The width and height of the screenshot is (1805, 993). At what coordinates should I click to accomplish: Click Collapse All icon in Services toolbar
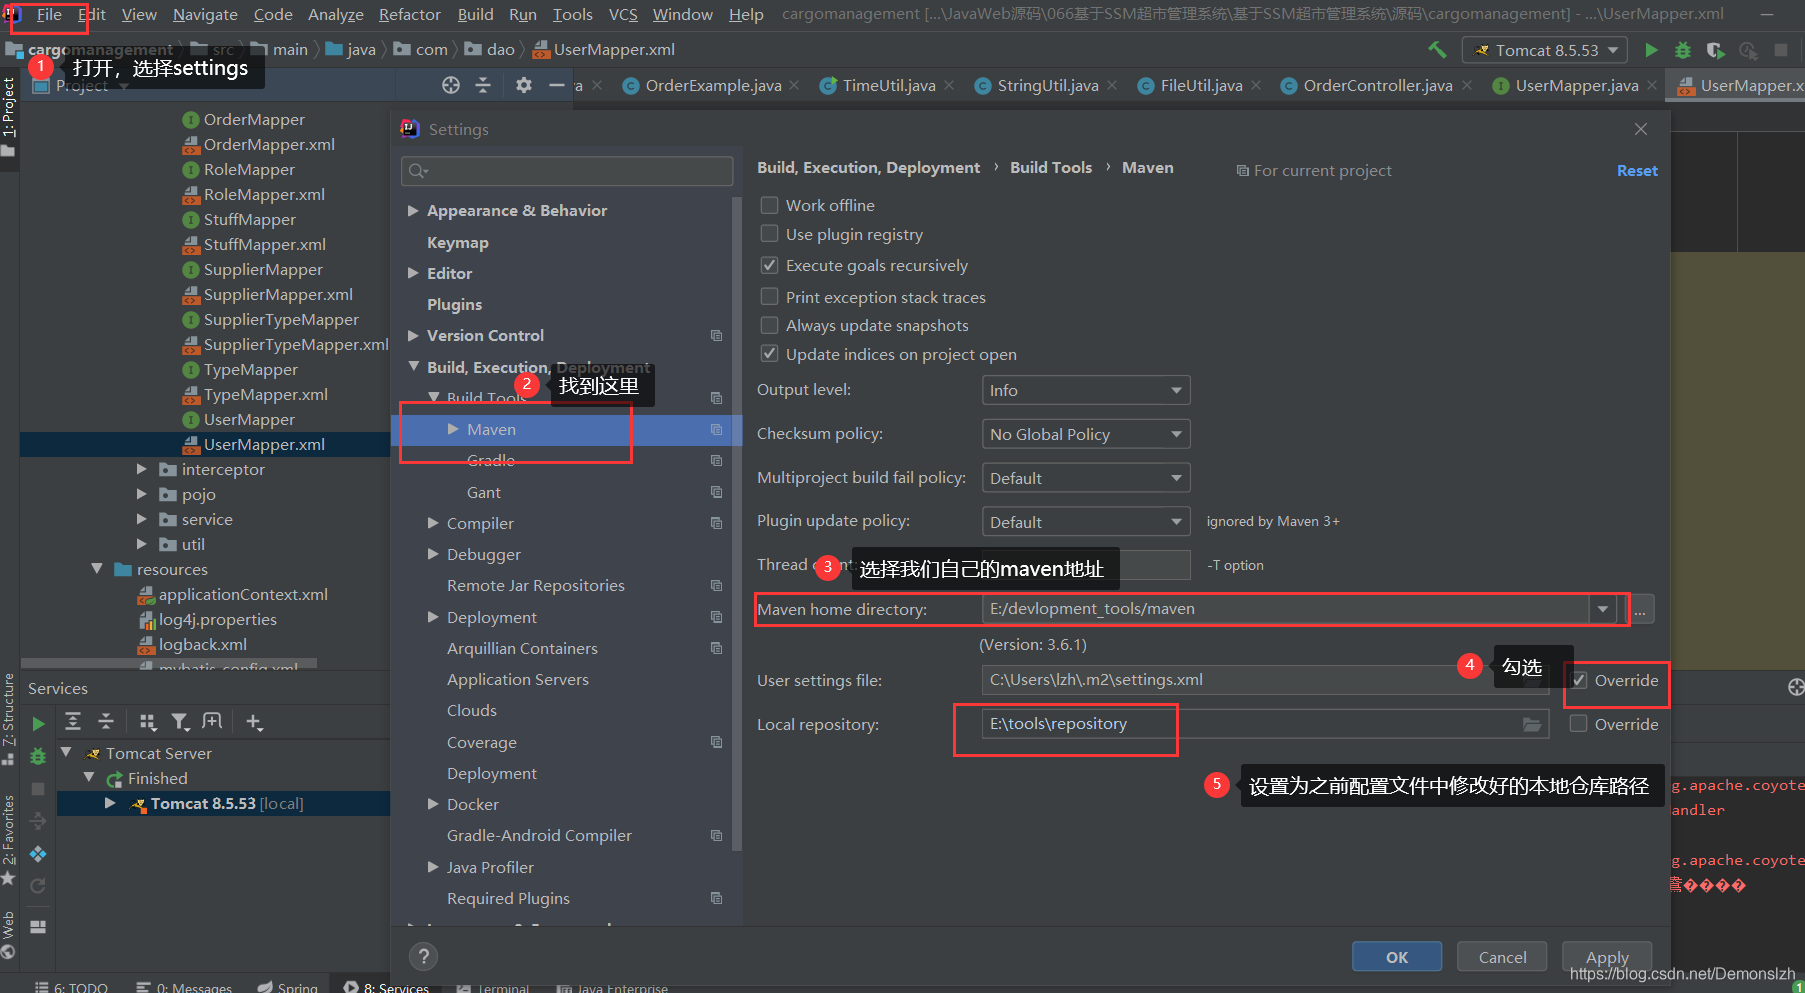pos(106,722)
